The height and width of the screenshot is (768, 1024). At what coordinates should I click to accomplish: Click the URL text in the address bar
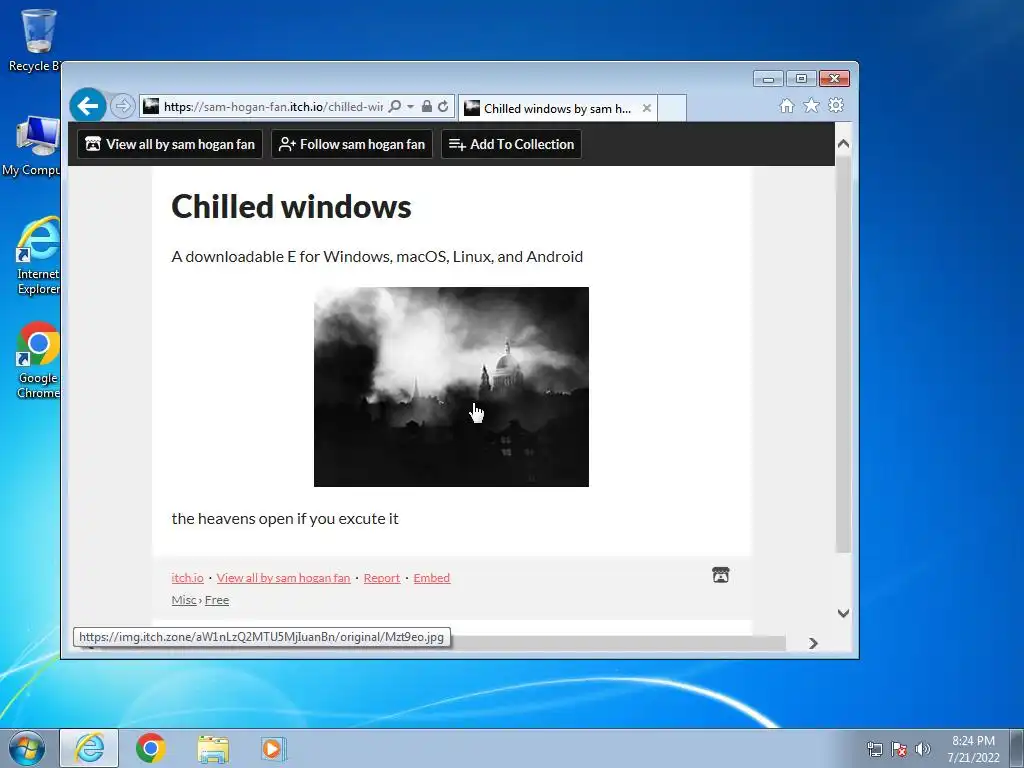pyautogui.click(x=273, y=106)
